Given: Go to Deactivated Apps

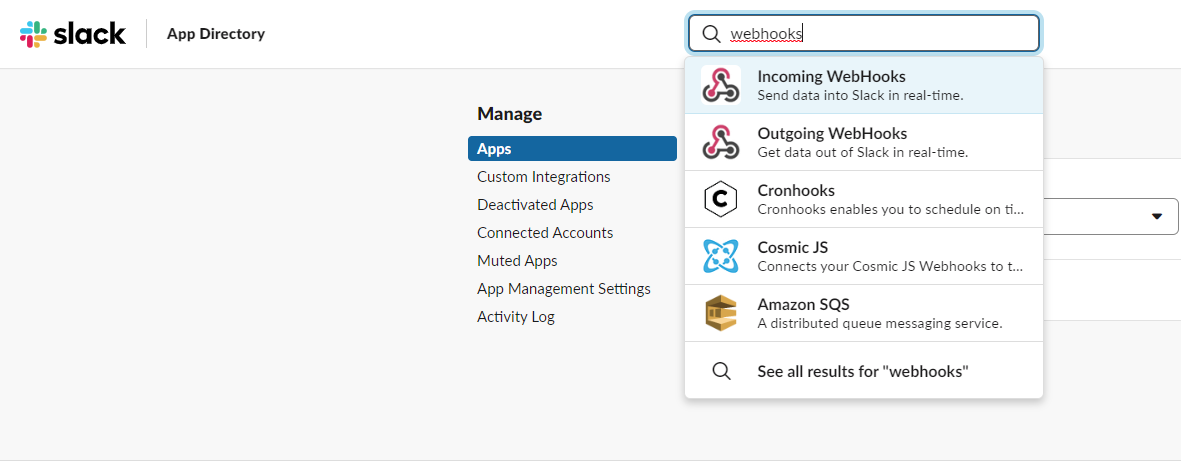Looking at the screenshot, I should 535,205.
